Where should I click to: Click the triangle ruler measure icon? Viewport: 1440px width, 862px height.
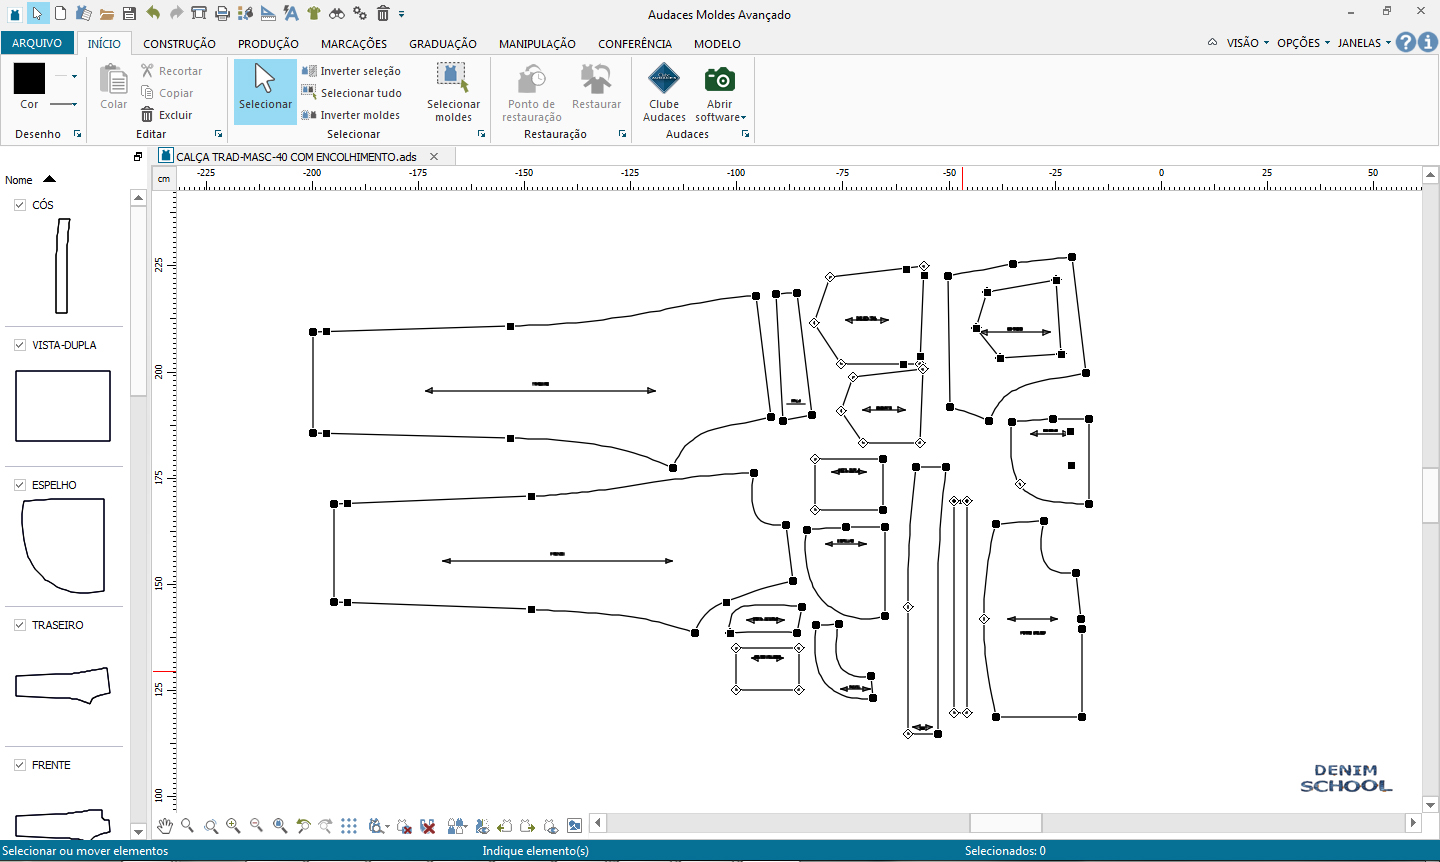click(268, 14)
